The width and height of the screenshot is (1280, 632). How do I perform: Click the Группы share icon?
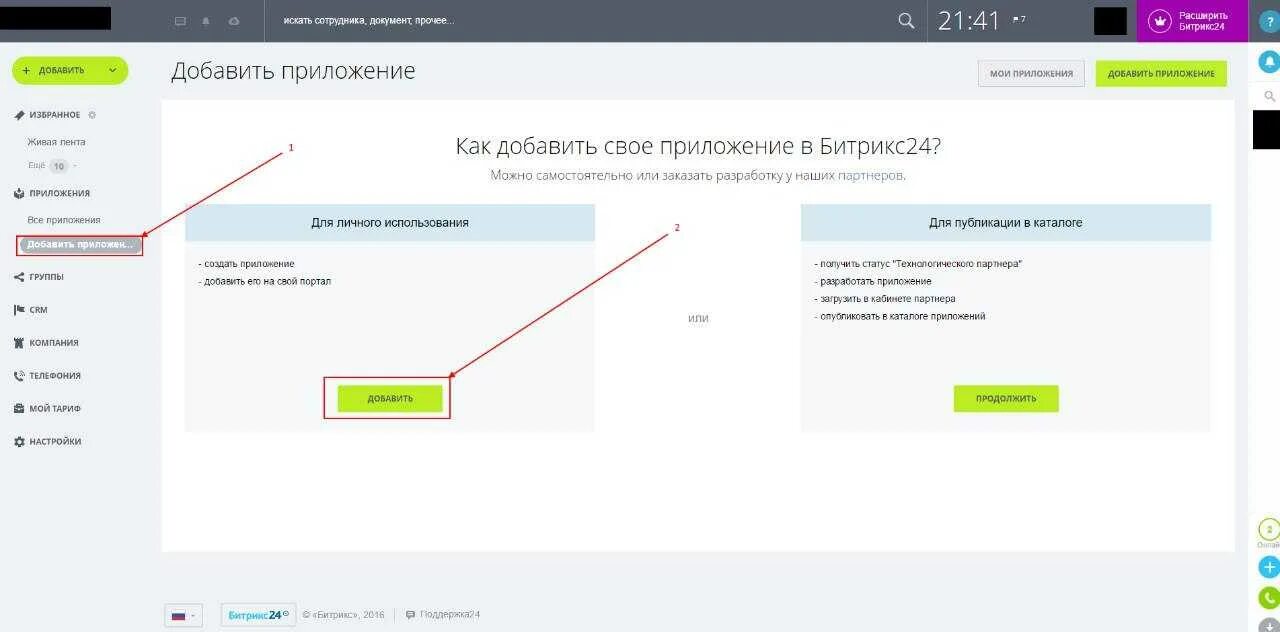19,277
